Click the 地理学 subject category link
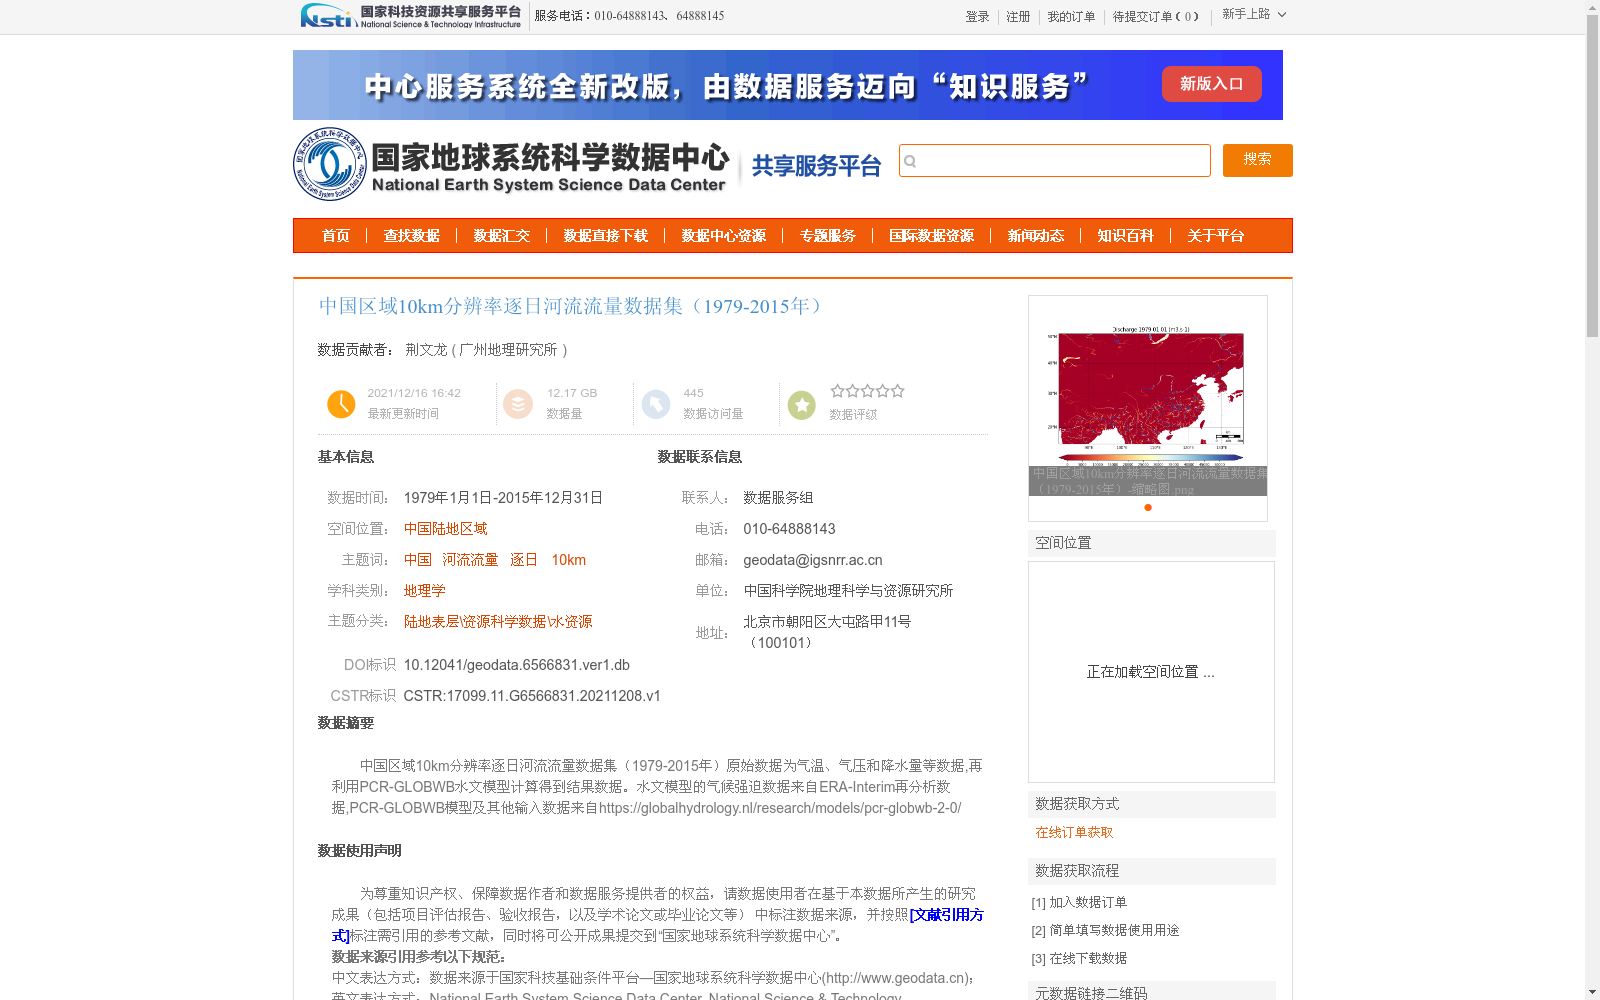The image size is (1600, 1000). (x=425, y=591)
